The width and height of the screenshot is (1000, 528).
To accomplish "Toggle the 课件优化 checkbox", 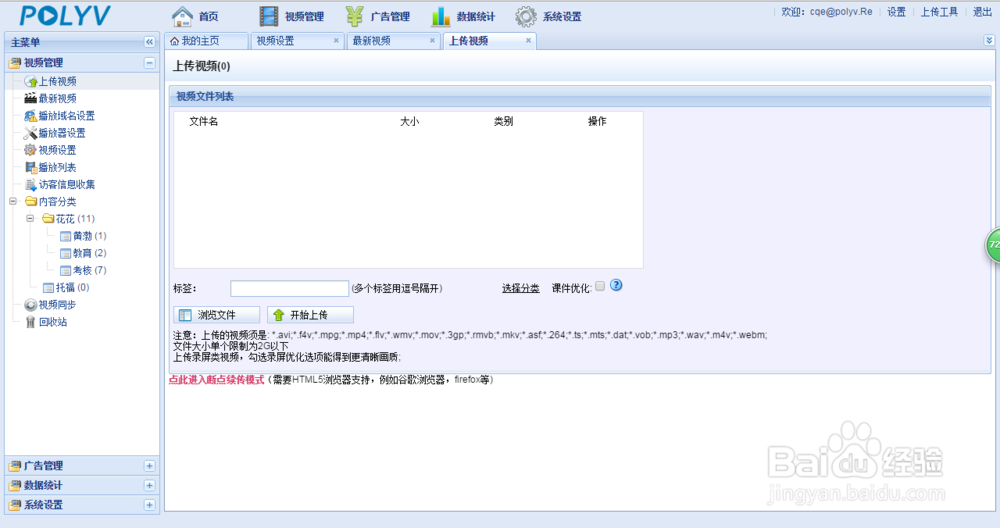I will 599,286.
